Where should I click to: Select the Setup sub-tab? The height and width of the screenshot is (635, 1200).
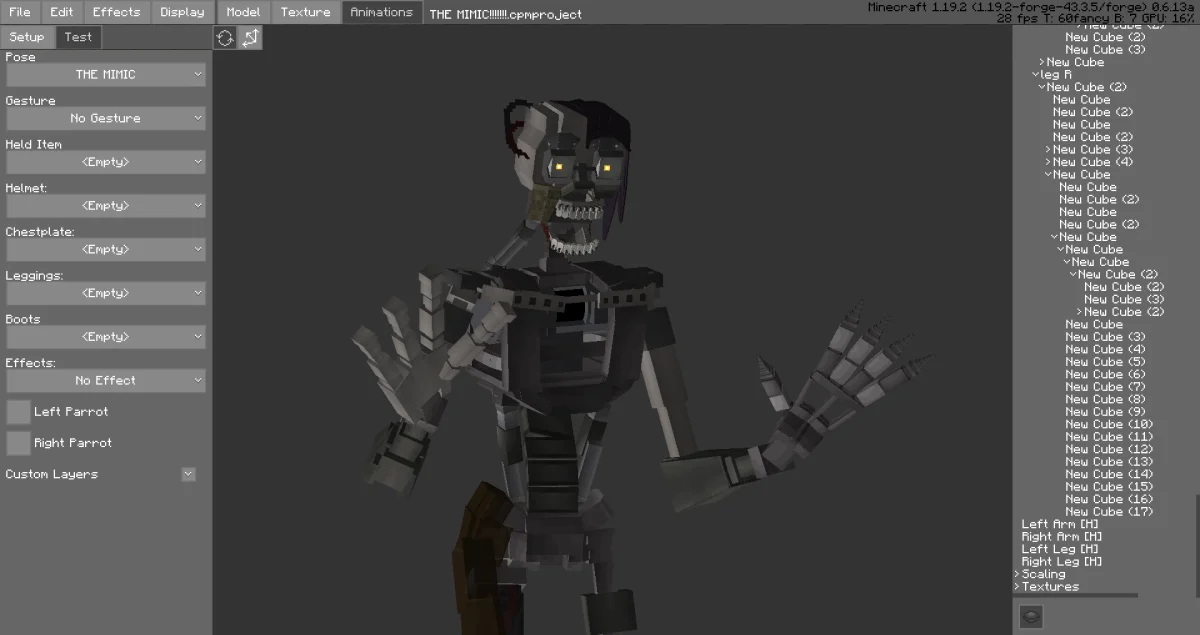coord(27,37)
